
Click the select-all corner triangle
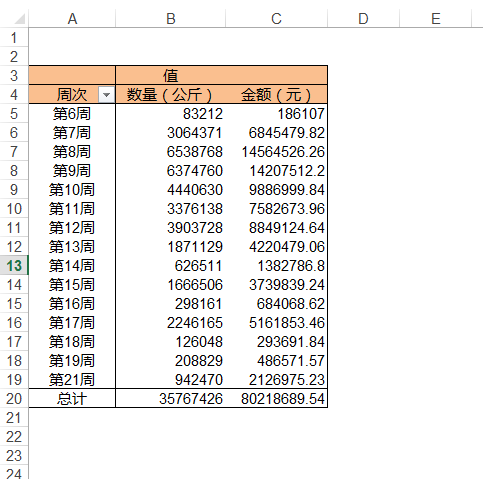pos(20,19)
